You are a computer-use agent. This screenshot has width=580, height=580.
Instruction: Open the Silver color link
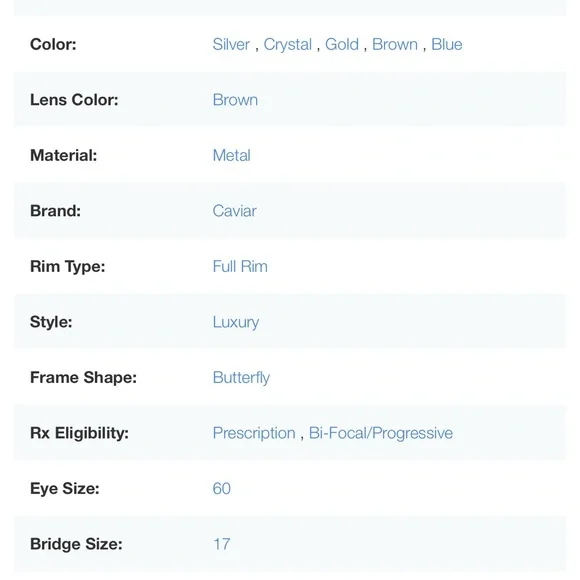[x=231, y=44]
